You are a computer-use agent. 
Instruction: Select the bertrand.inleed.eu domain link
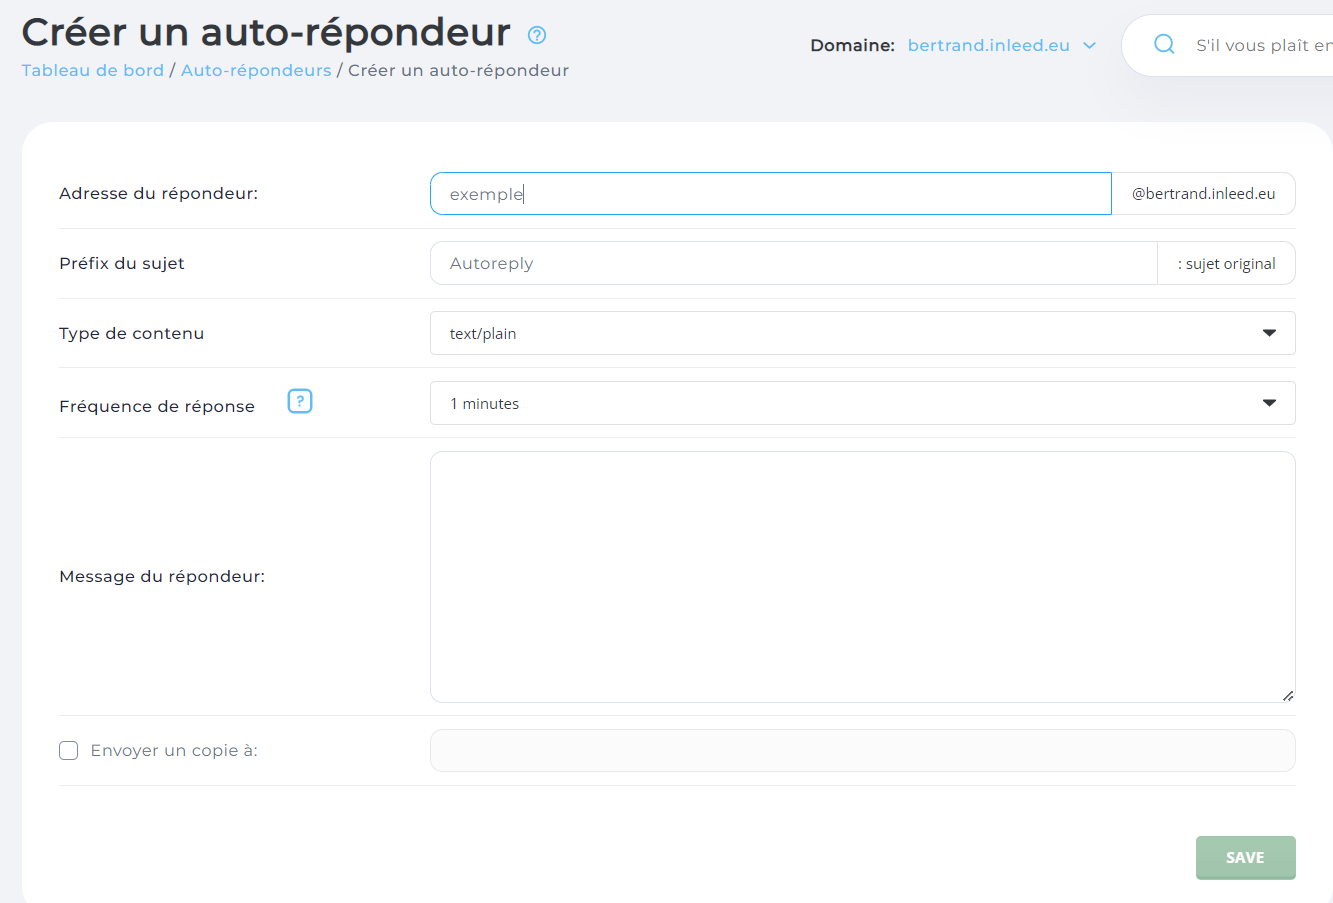tap(988, 46)
